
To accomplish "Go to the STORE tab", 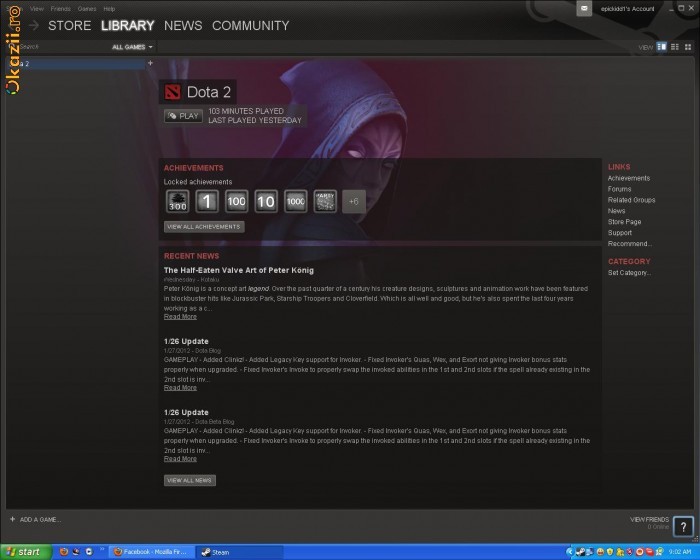I will click(x=69, y=25).
